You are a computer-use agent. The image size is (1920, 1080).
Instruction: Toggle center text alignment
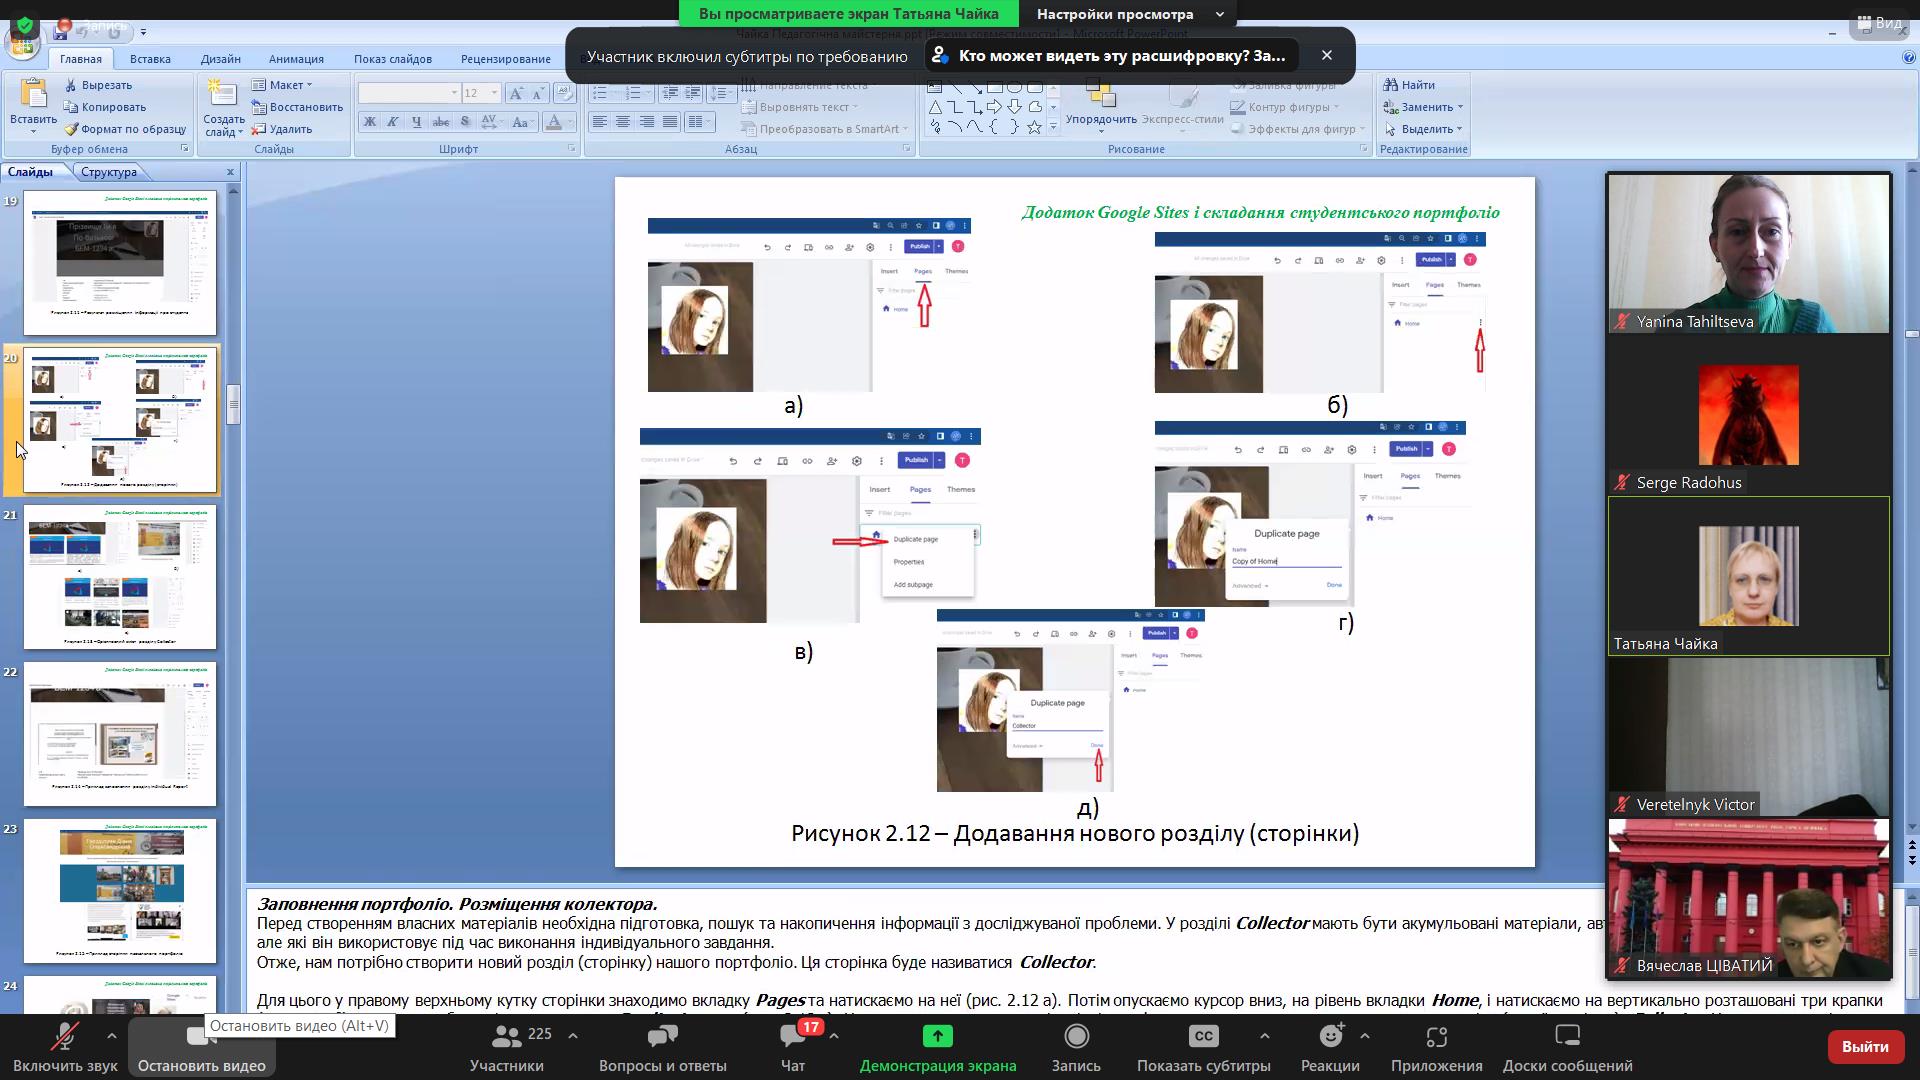[623, 122]
